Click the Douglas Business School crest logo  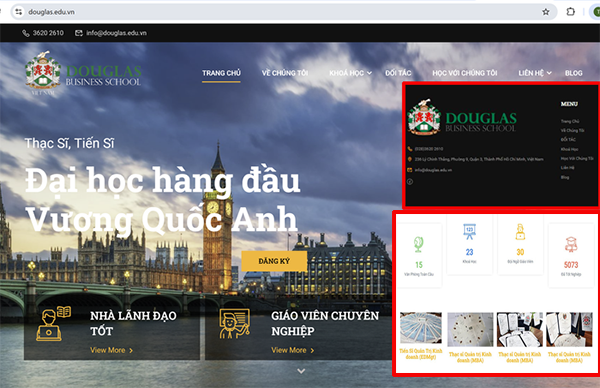(43, 73)
